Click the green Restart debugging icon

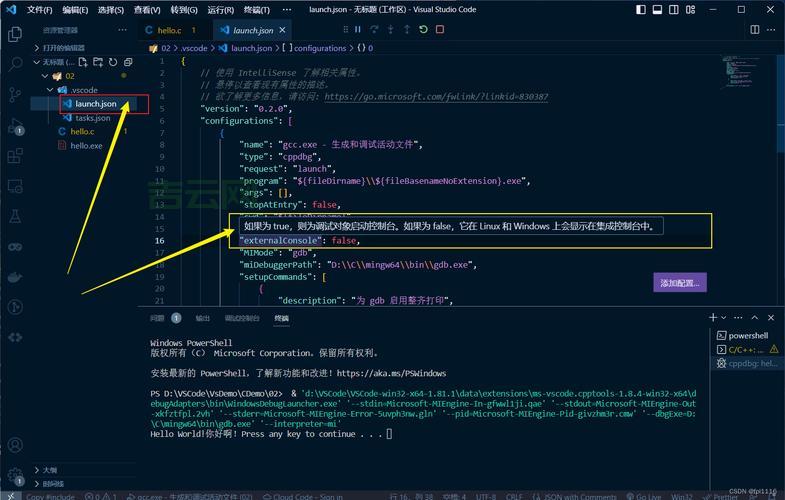click(x=423, y=30)
